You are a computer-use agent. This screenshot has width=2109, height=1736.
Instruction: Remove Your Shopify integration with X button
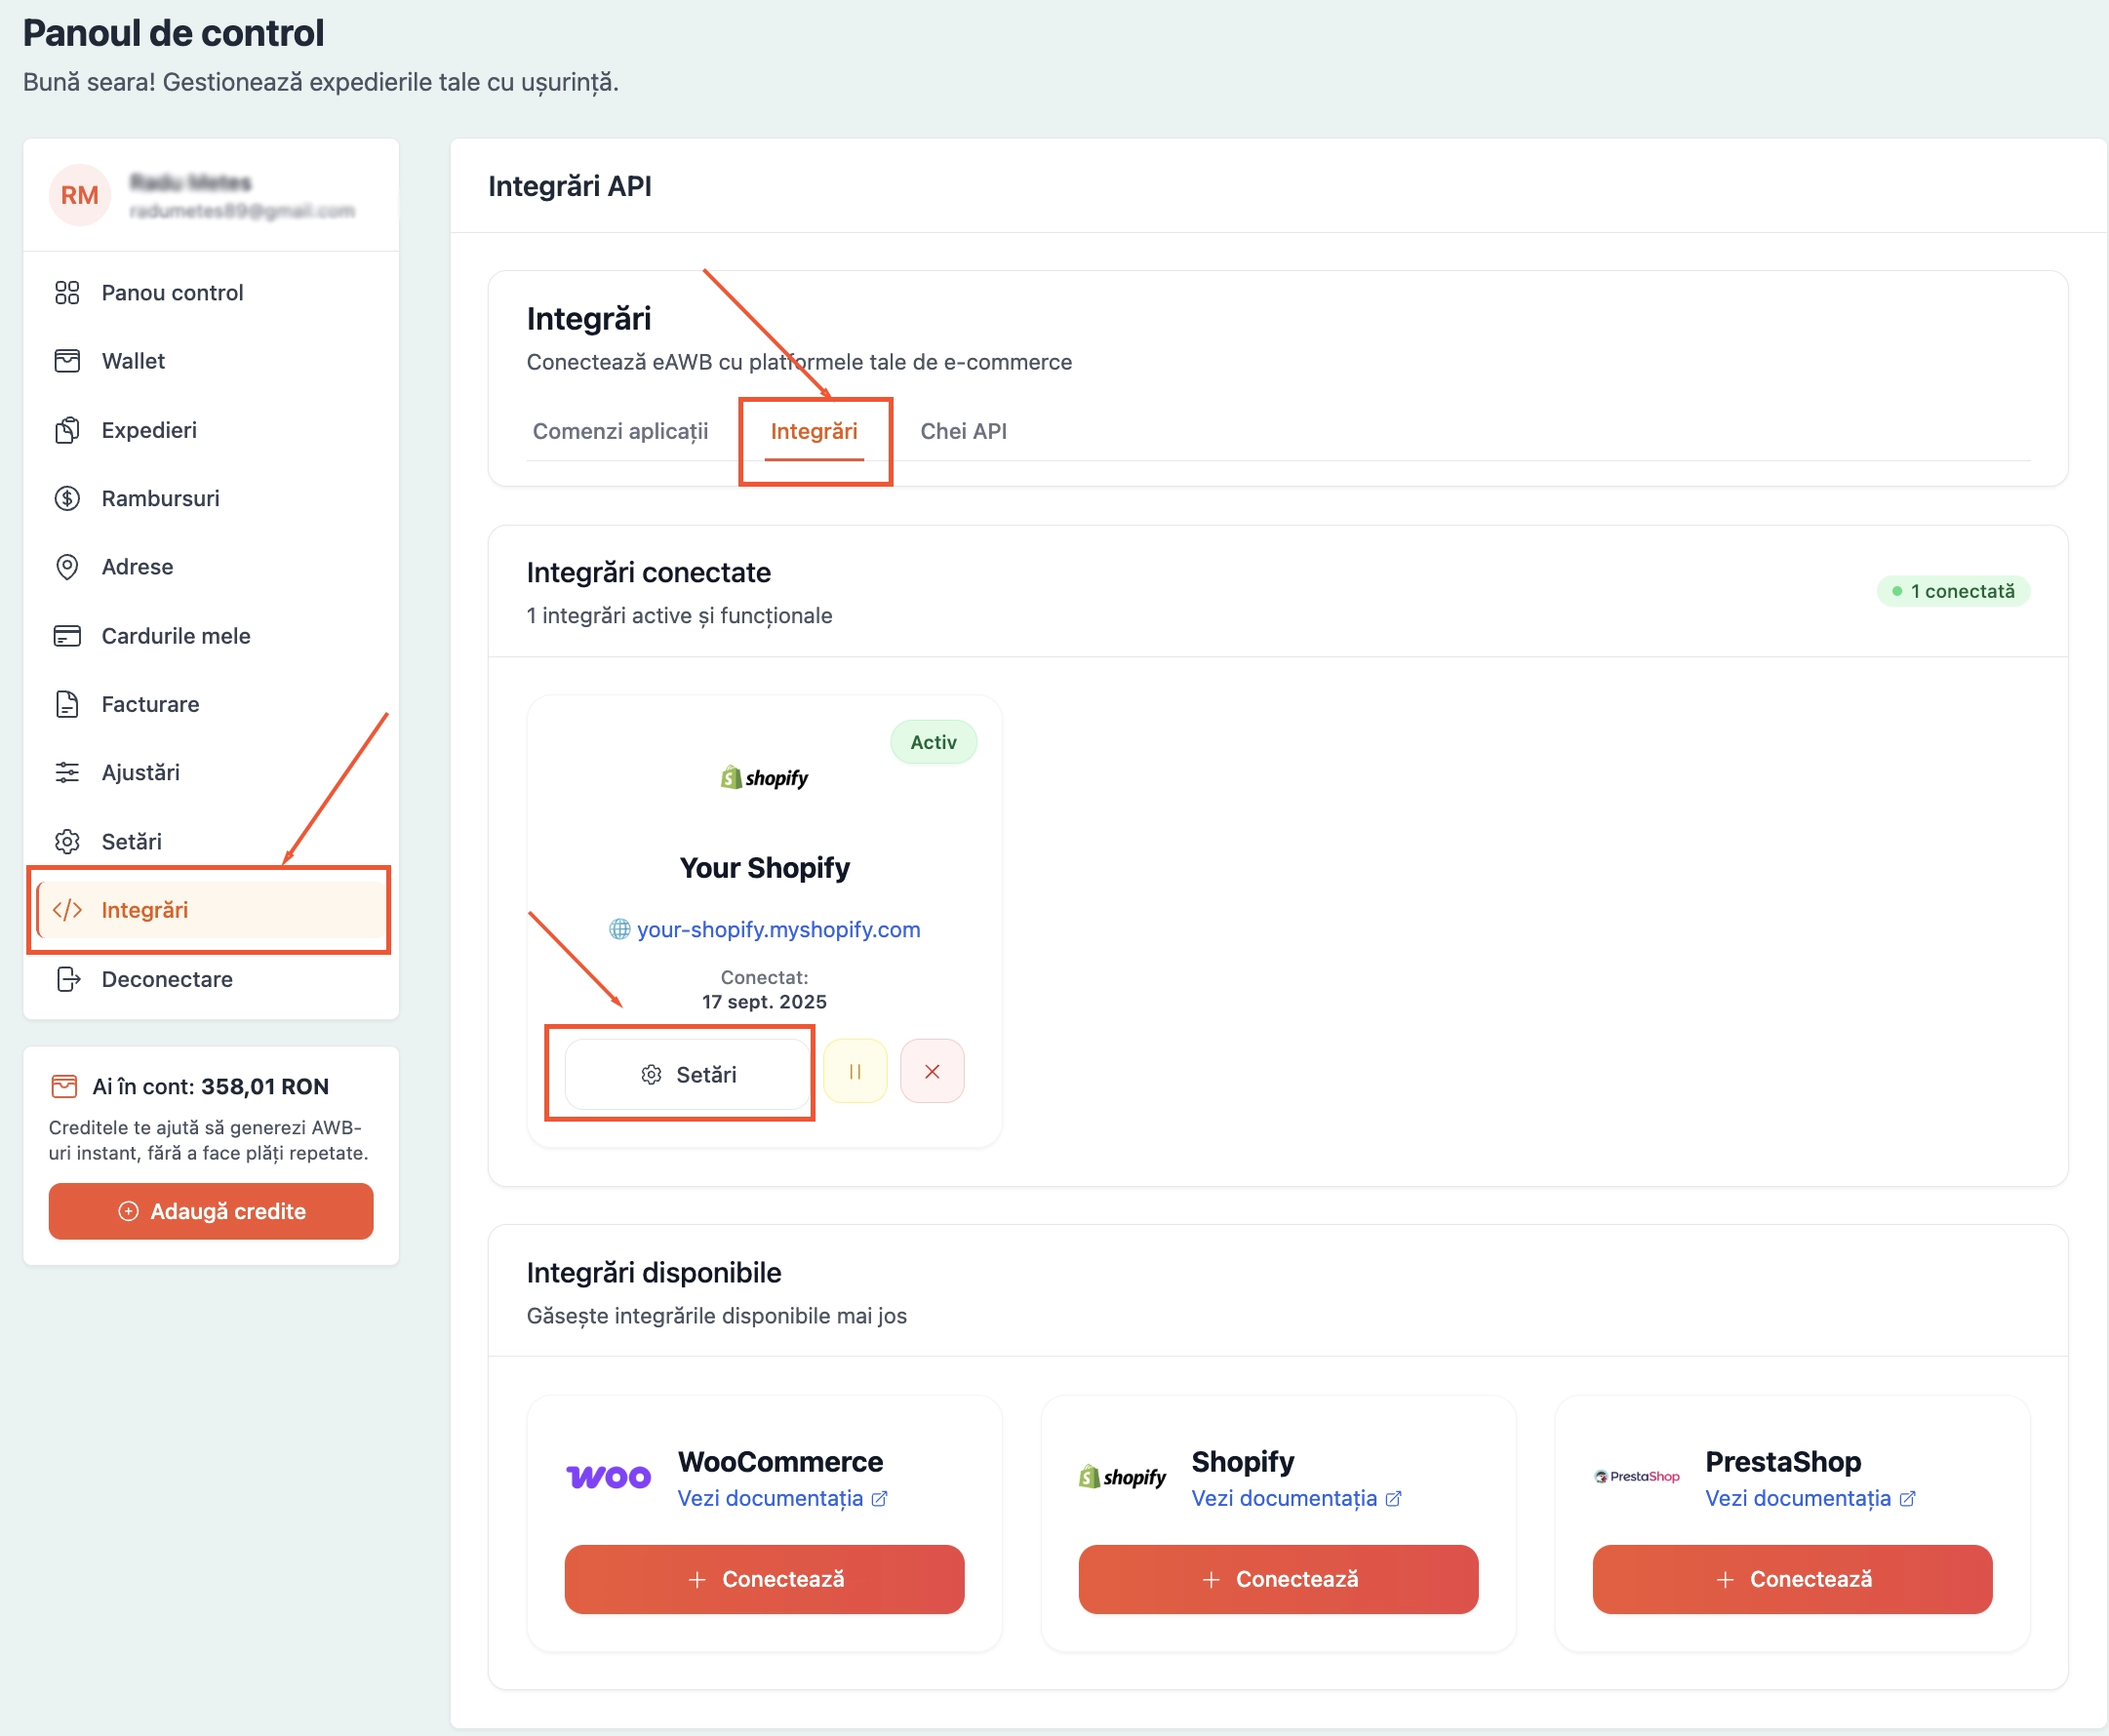tap(932, 1072)
